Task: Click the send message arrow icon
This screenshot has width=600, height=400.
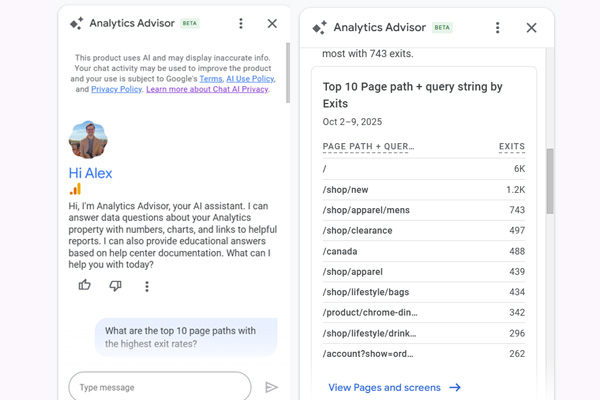Action: point(271,387)
